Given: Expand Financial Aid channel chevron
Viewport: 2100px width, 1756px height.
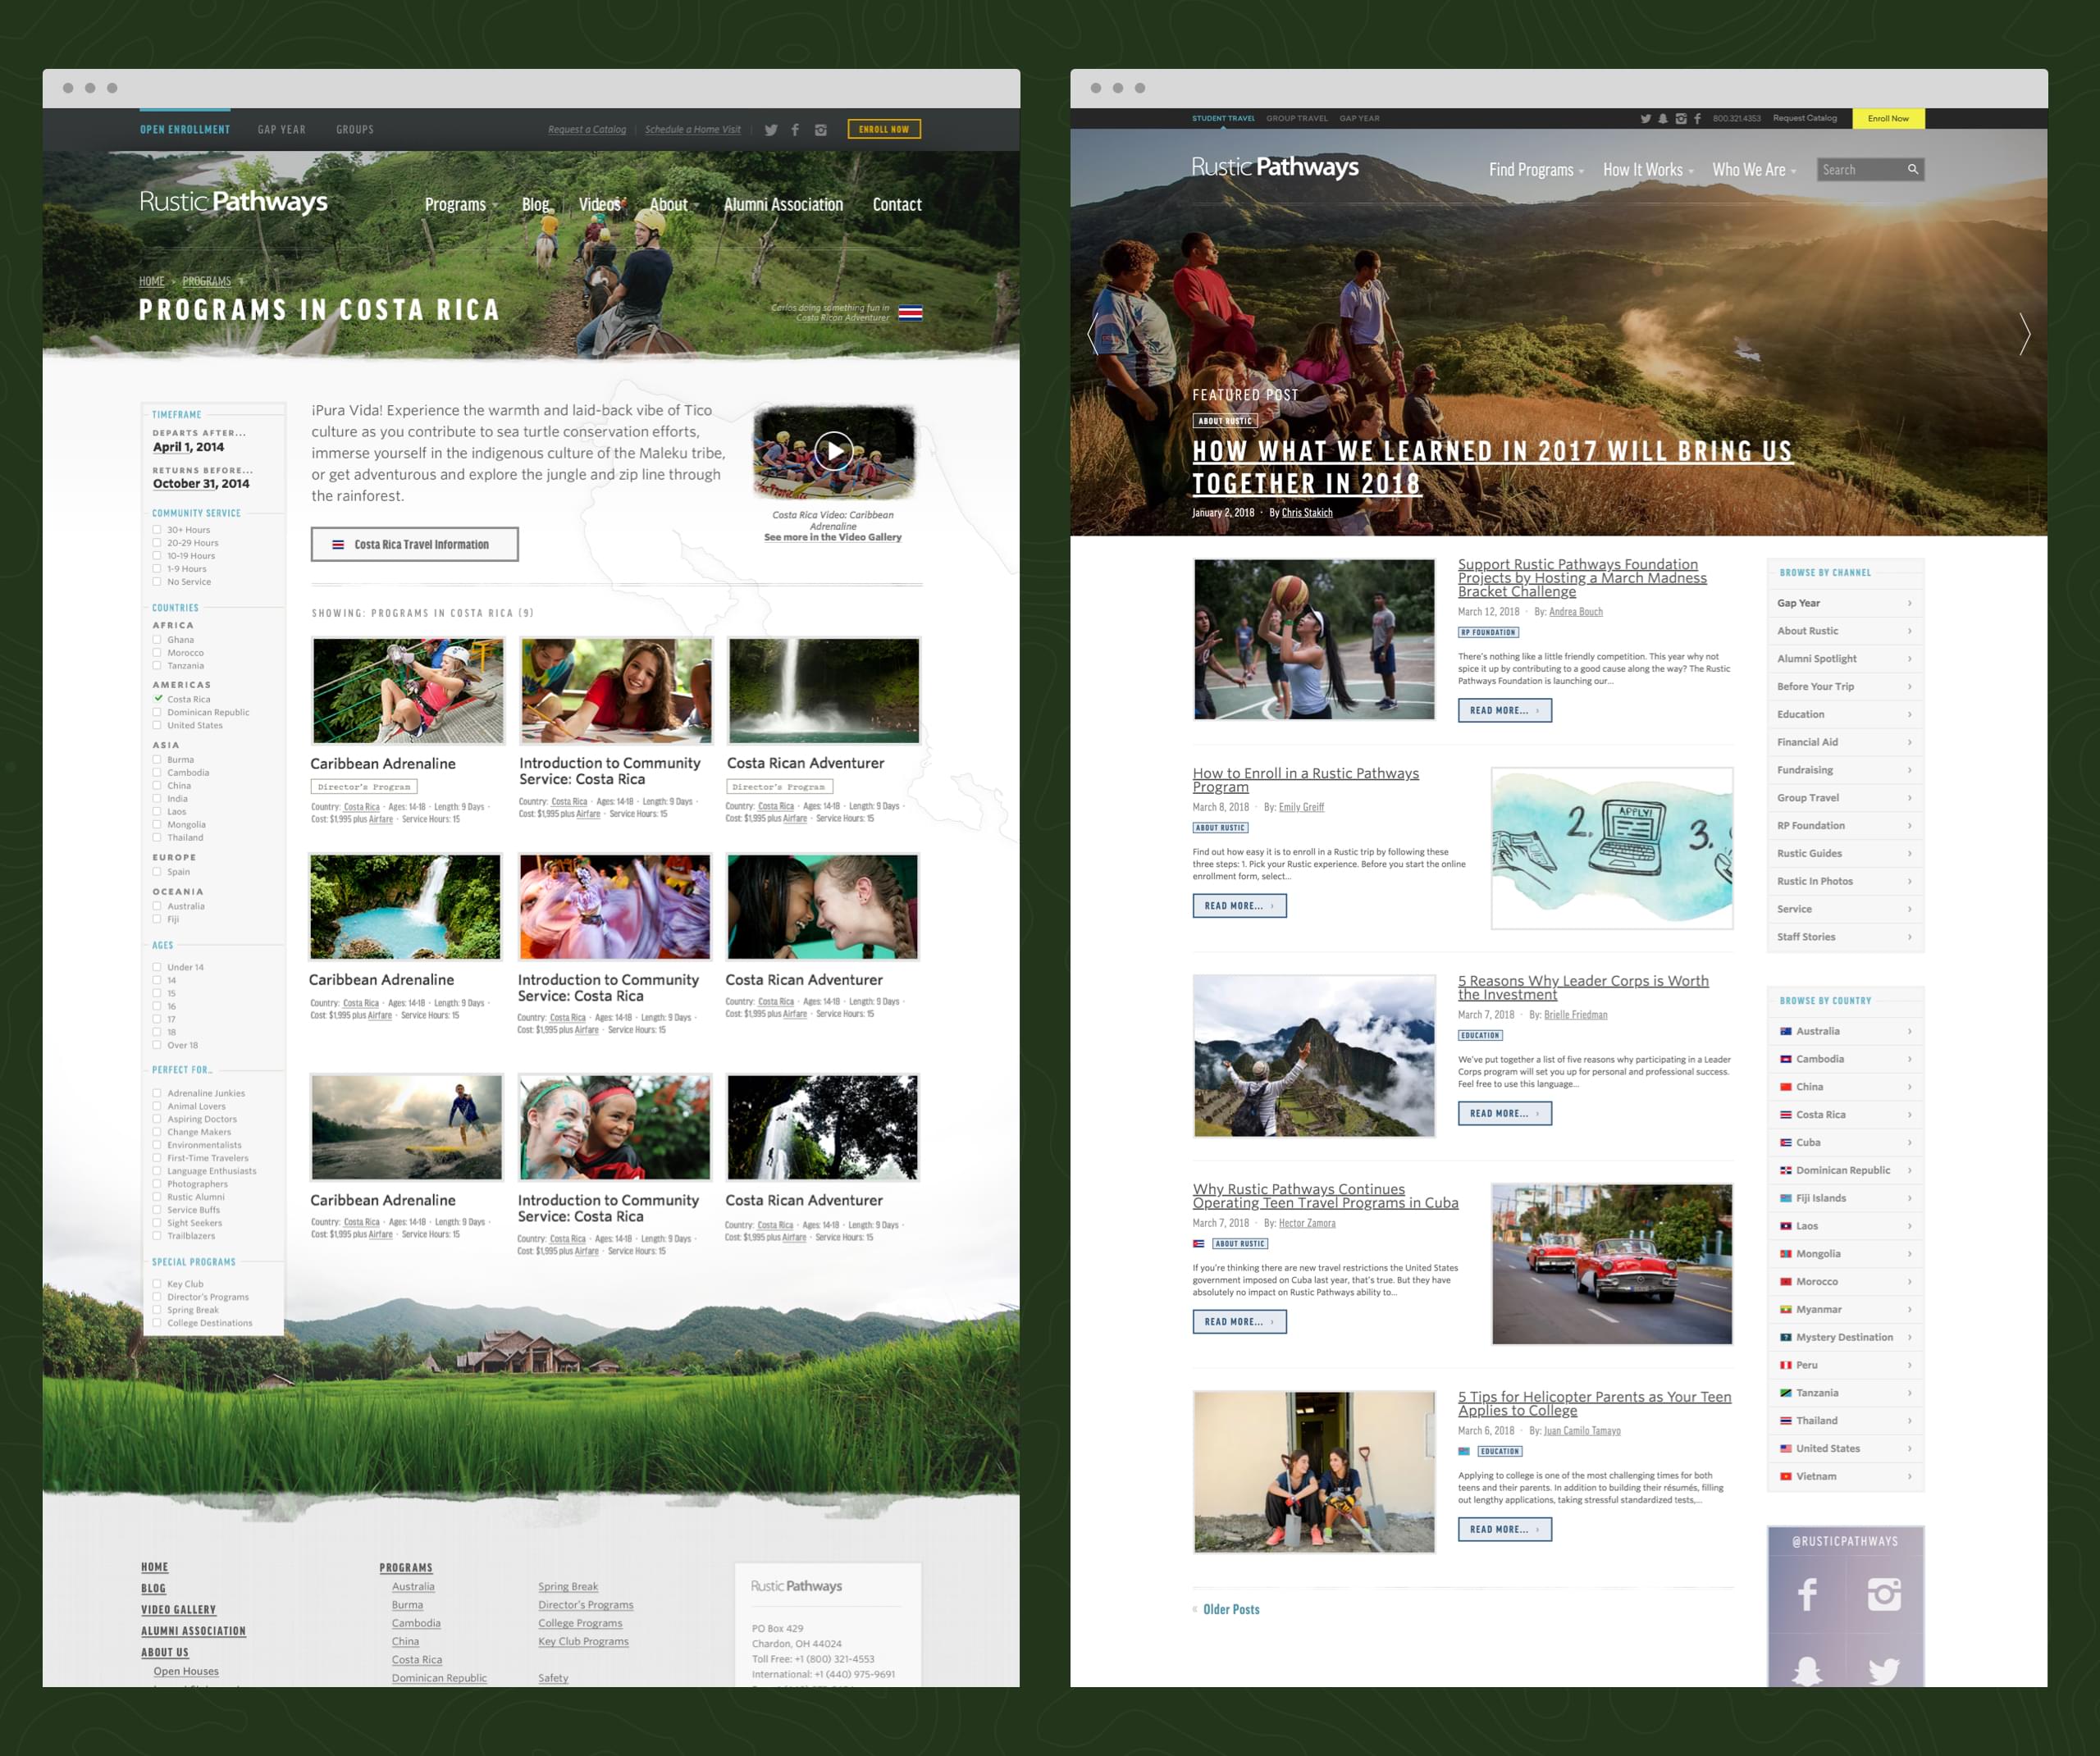Looking at the screenshot, I should click(x=1909, y=742).
